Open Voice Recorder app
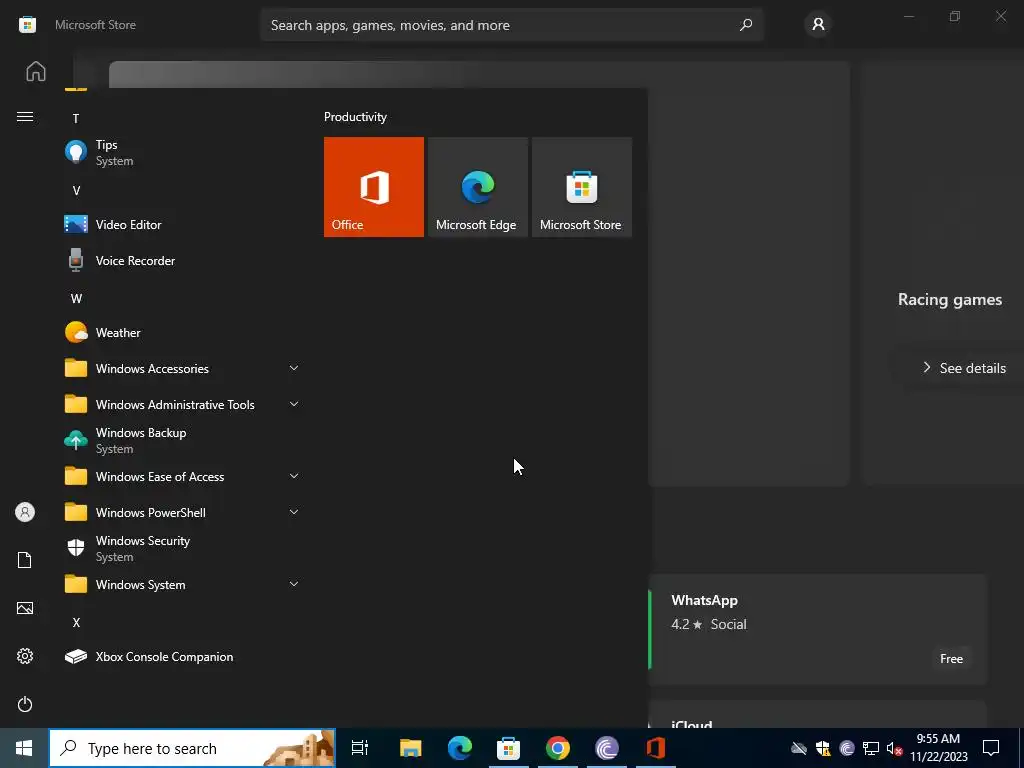This screenshot has width=1024, height=768. [183, 261]
